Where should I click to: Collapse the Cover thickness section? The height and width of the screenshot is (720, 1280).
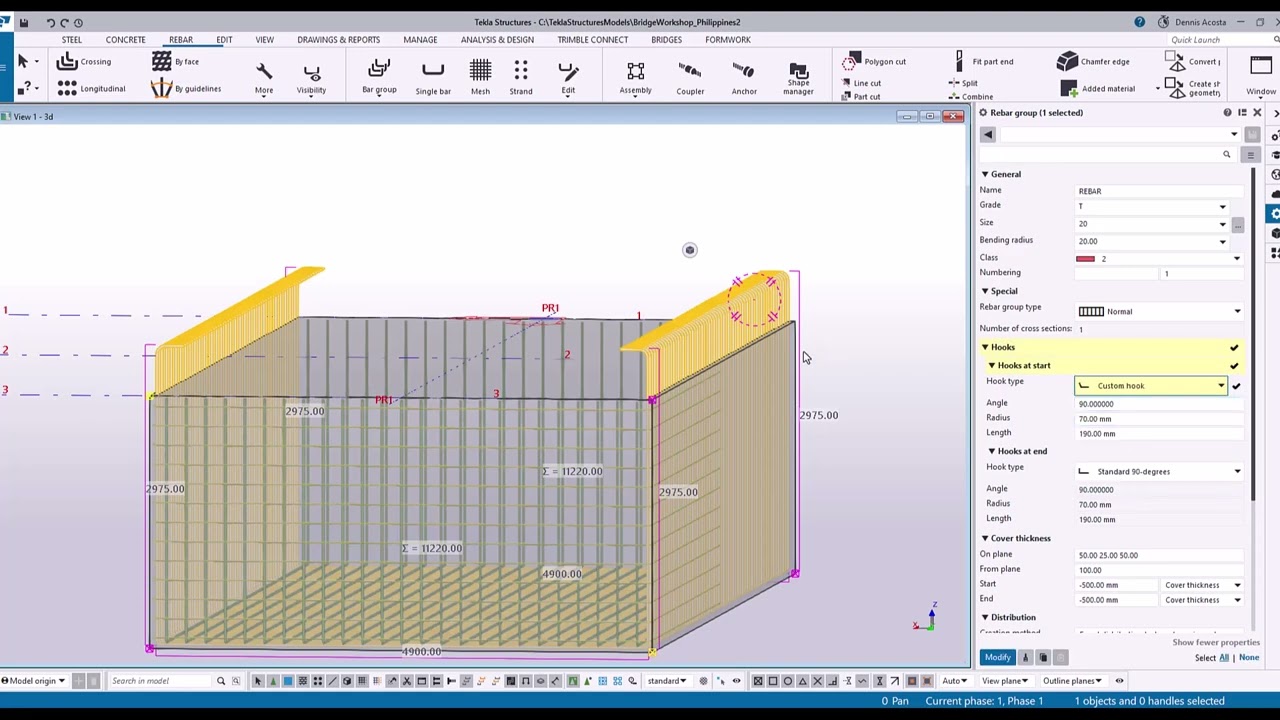point(985,539)
